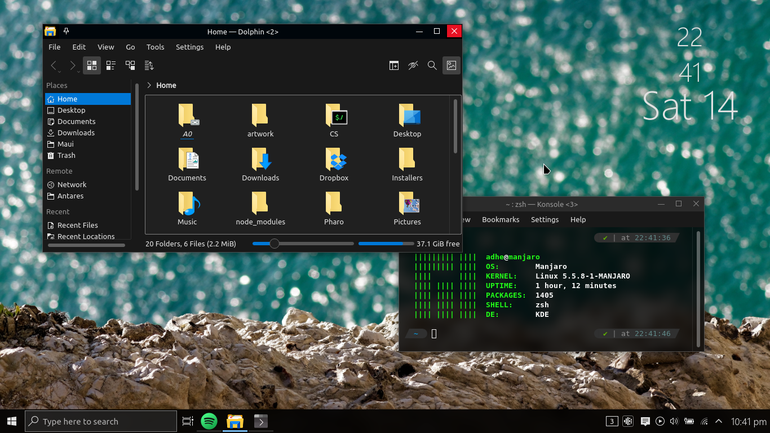Select the Dropbox folder

(334, 165)
